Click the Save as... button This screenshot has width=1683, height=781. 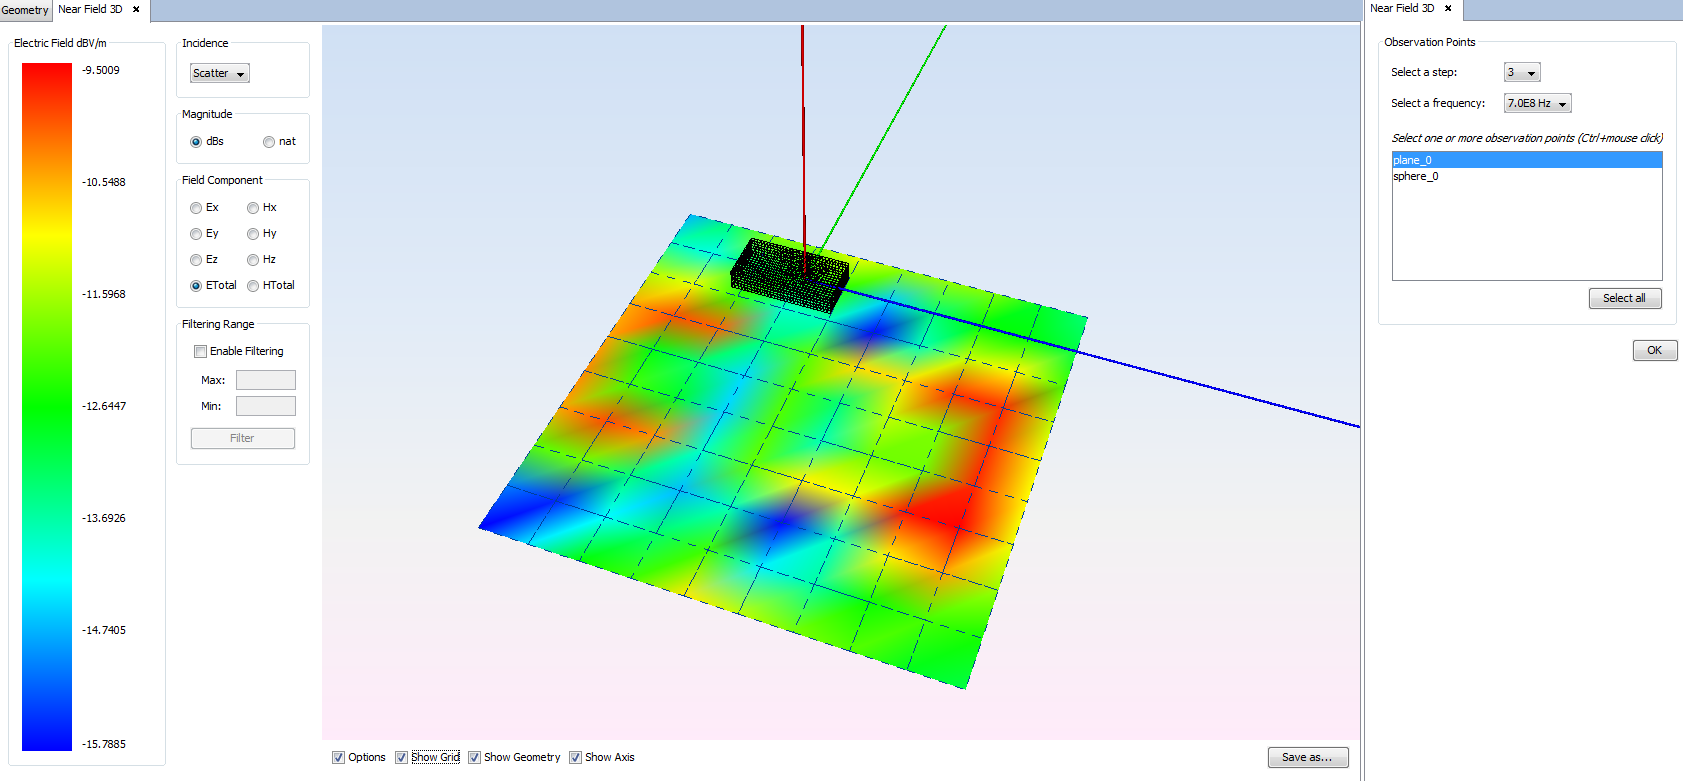pyautogui.click(x=1307, y=757)
